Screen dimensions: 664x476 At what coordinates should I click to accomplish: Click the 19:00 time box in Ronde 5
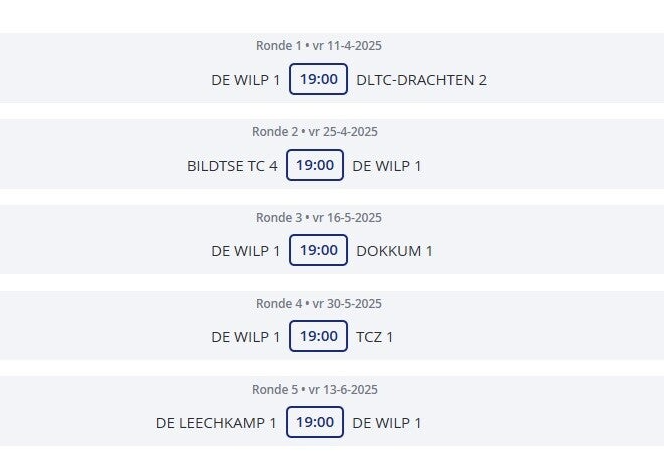pos(315,422)
